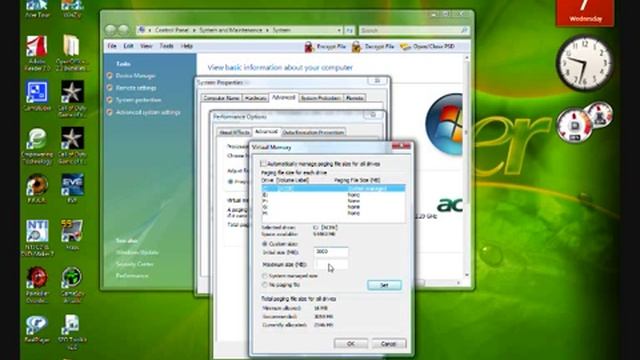Launch the green-and-black GameSpy Arcade icon

[x=72, y=278]
